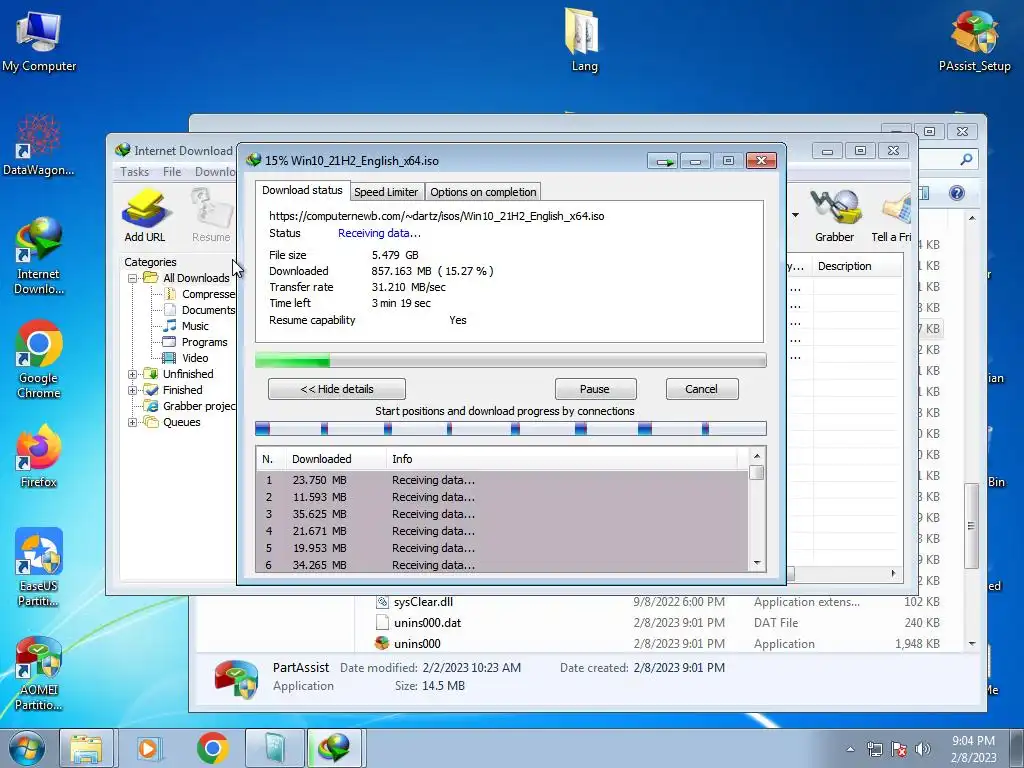Open the Downloads menu in IDM
The width and height of the screenshot is (1024, 768).
[x=216, y=172]
